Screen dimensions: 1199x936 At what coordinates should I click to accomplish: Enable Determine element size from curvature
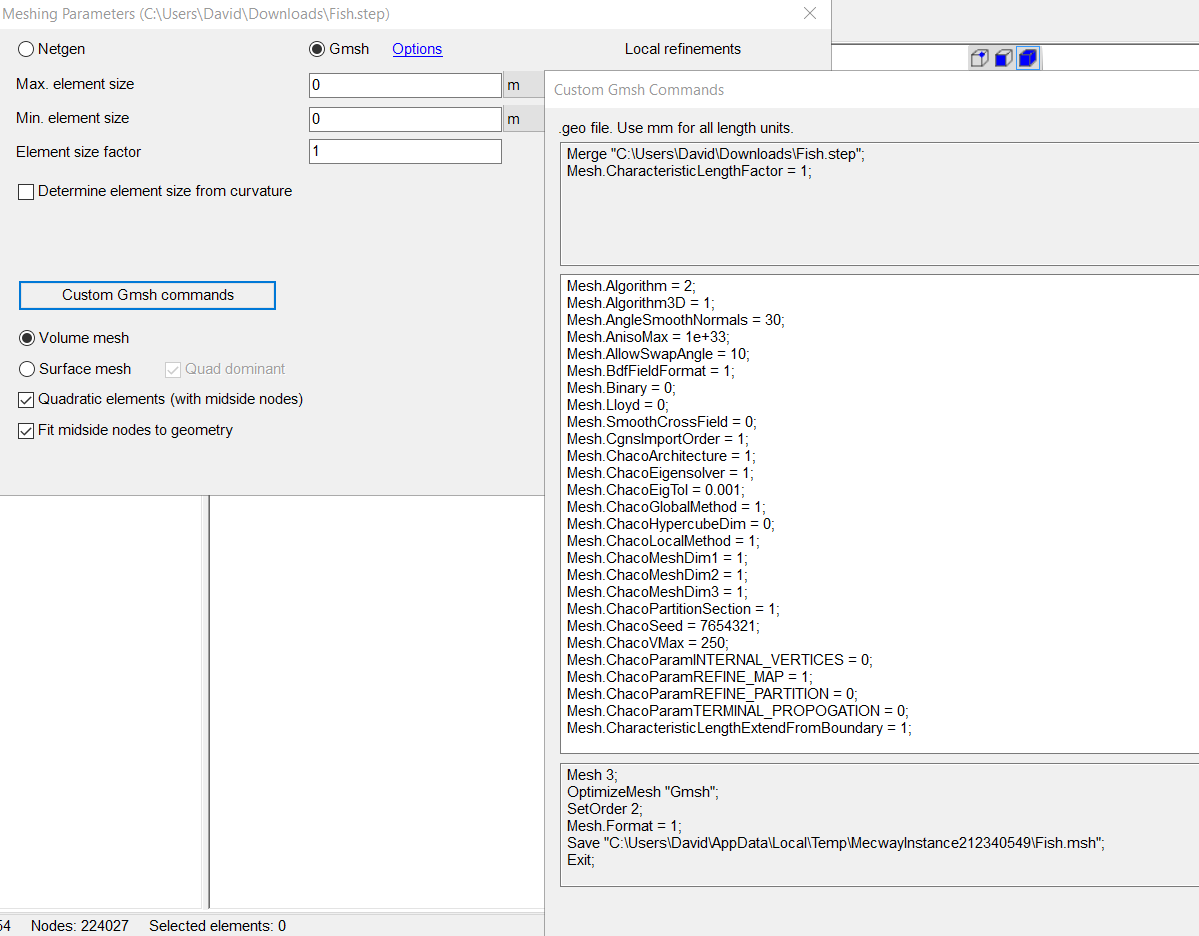click(155, 191)
